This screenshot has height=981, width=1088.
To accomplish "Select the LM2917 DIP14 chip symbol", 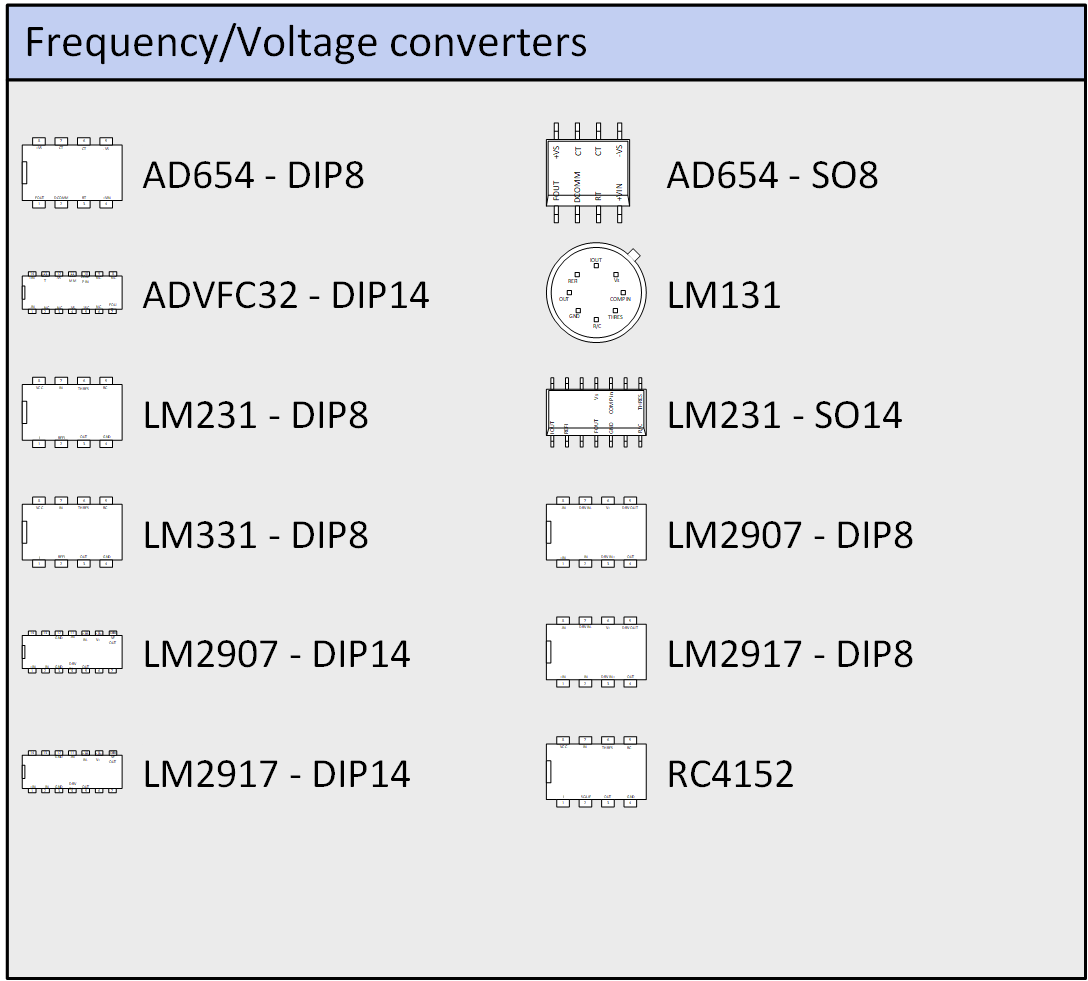I will click(72, 772).
